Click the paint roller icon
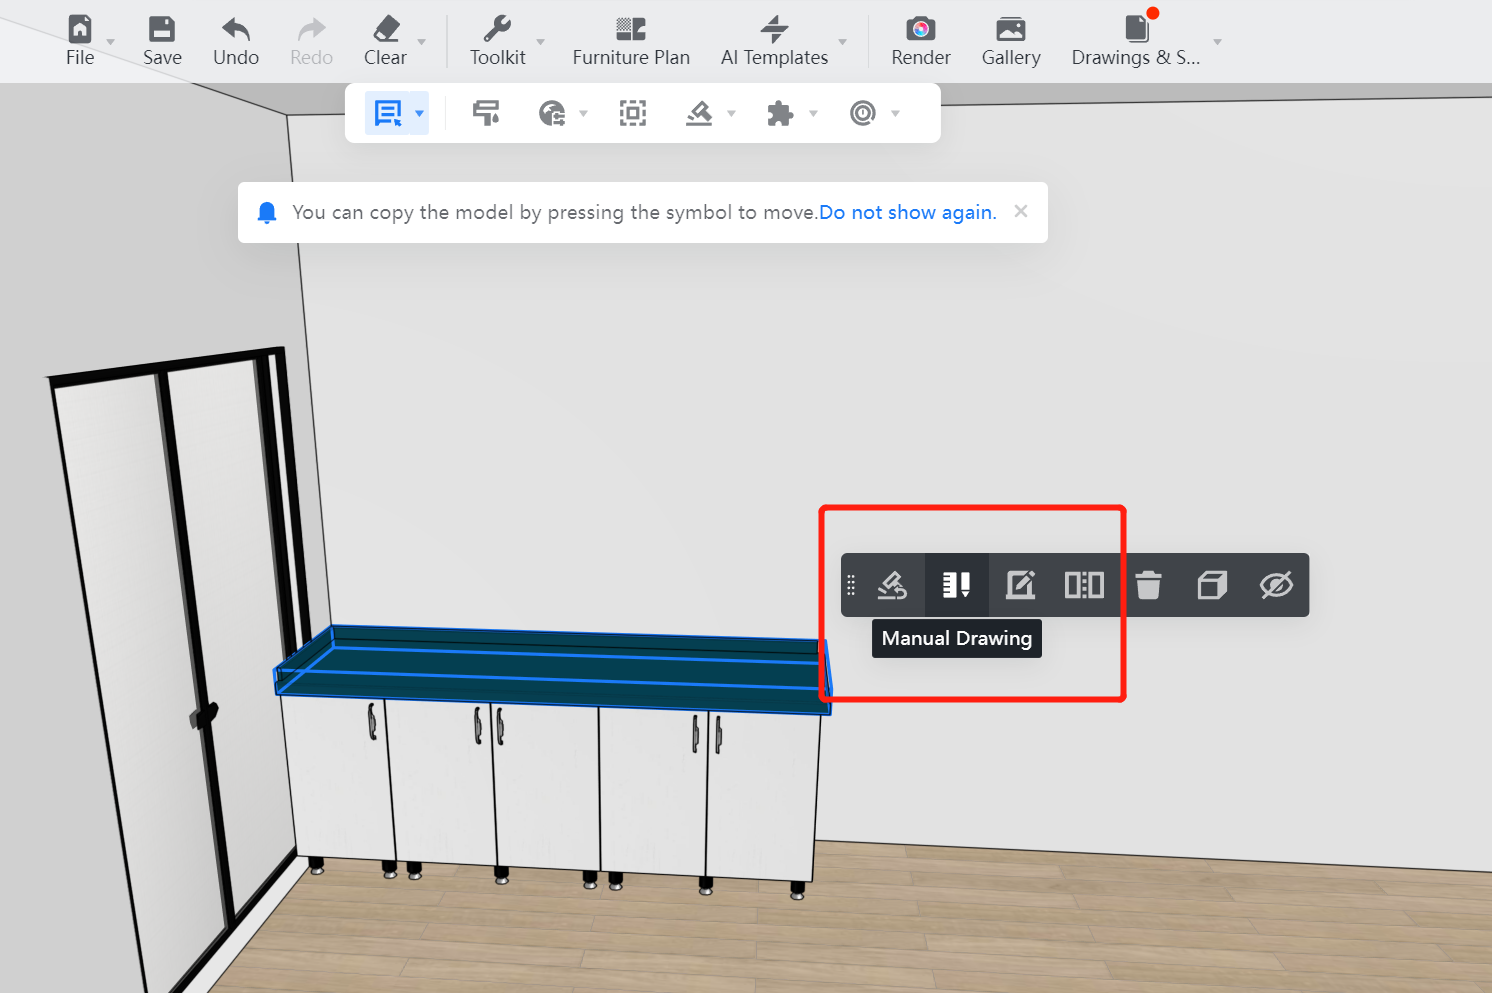The width and height of the screenshot is (1492, 993). 486,113
